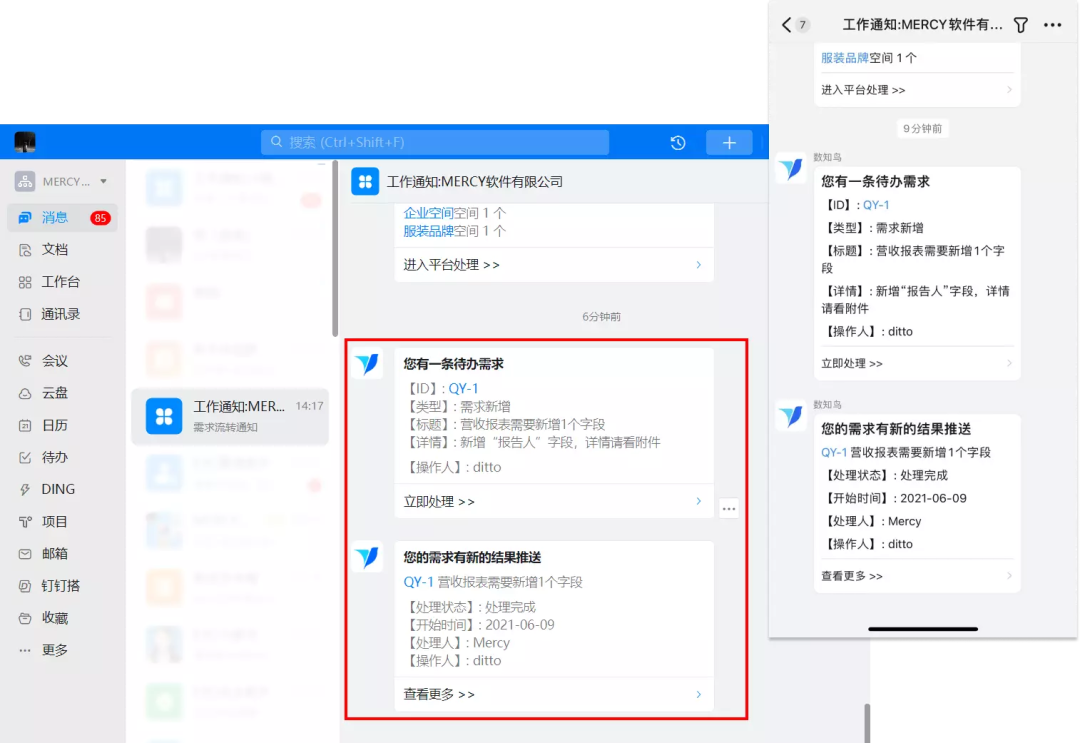Click the 85 unread messages badge
1080x743 pixels.
tap(100, 218)
